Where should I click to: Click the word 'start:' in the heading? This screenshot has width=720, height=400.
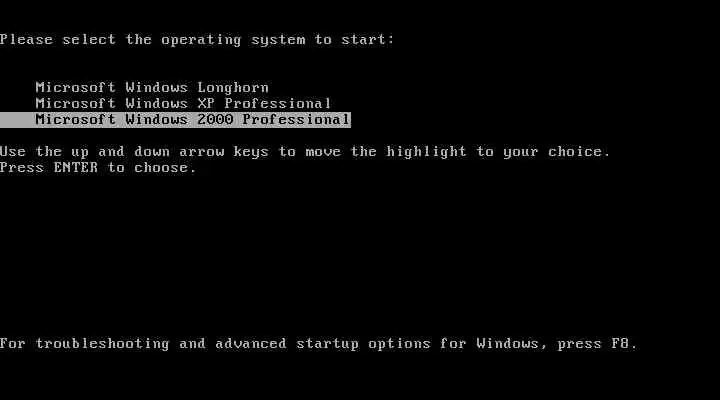368,39
